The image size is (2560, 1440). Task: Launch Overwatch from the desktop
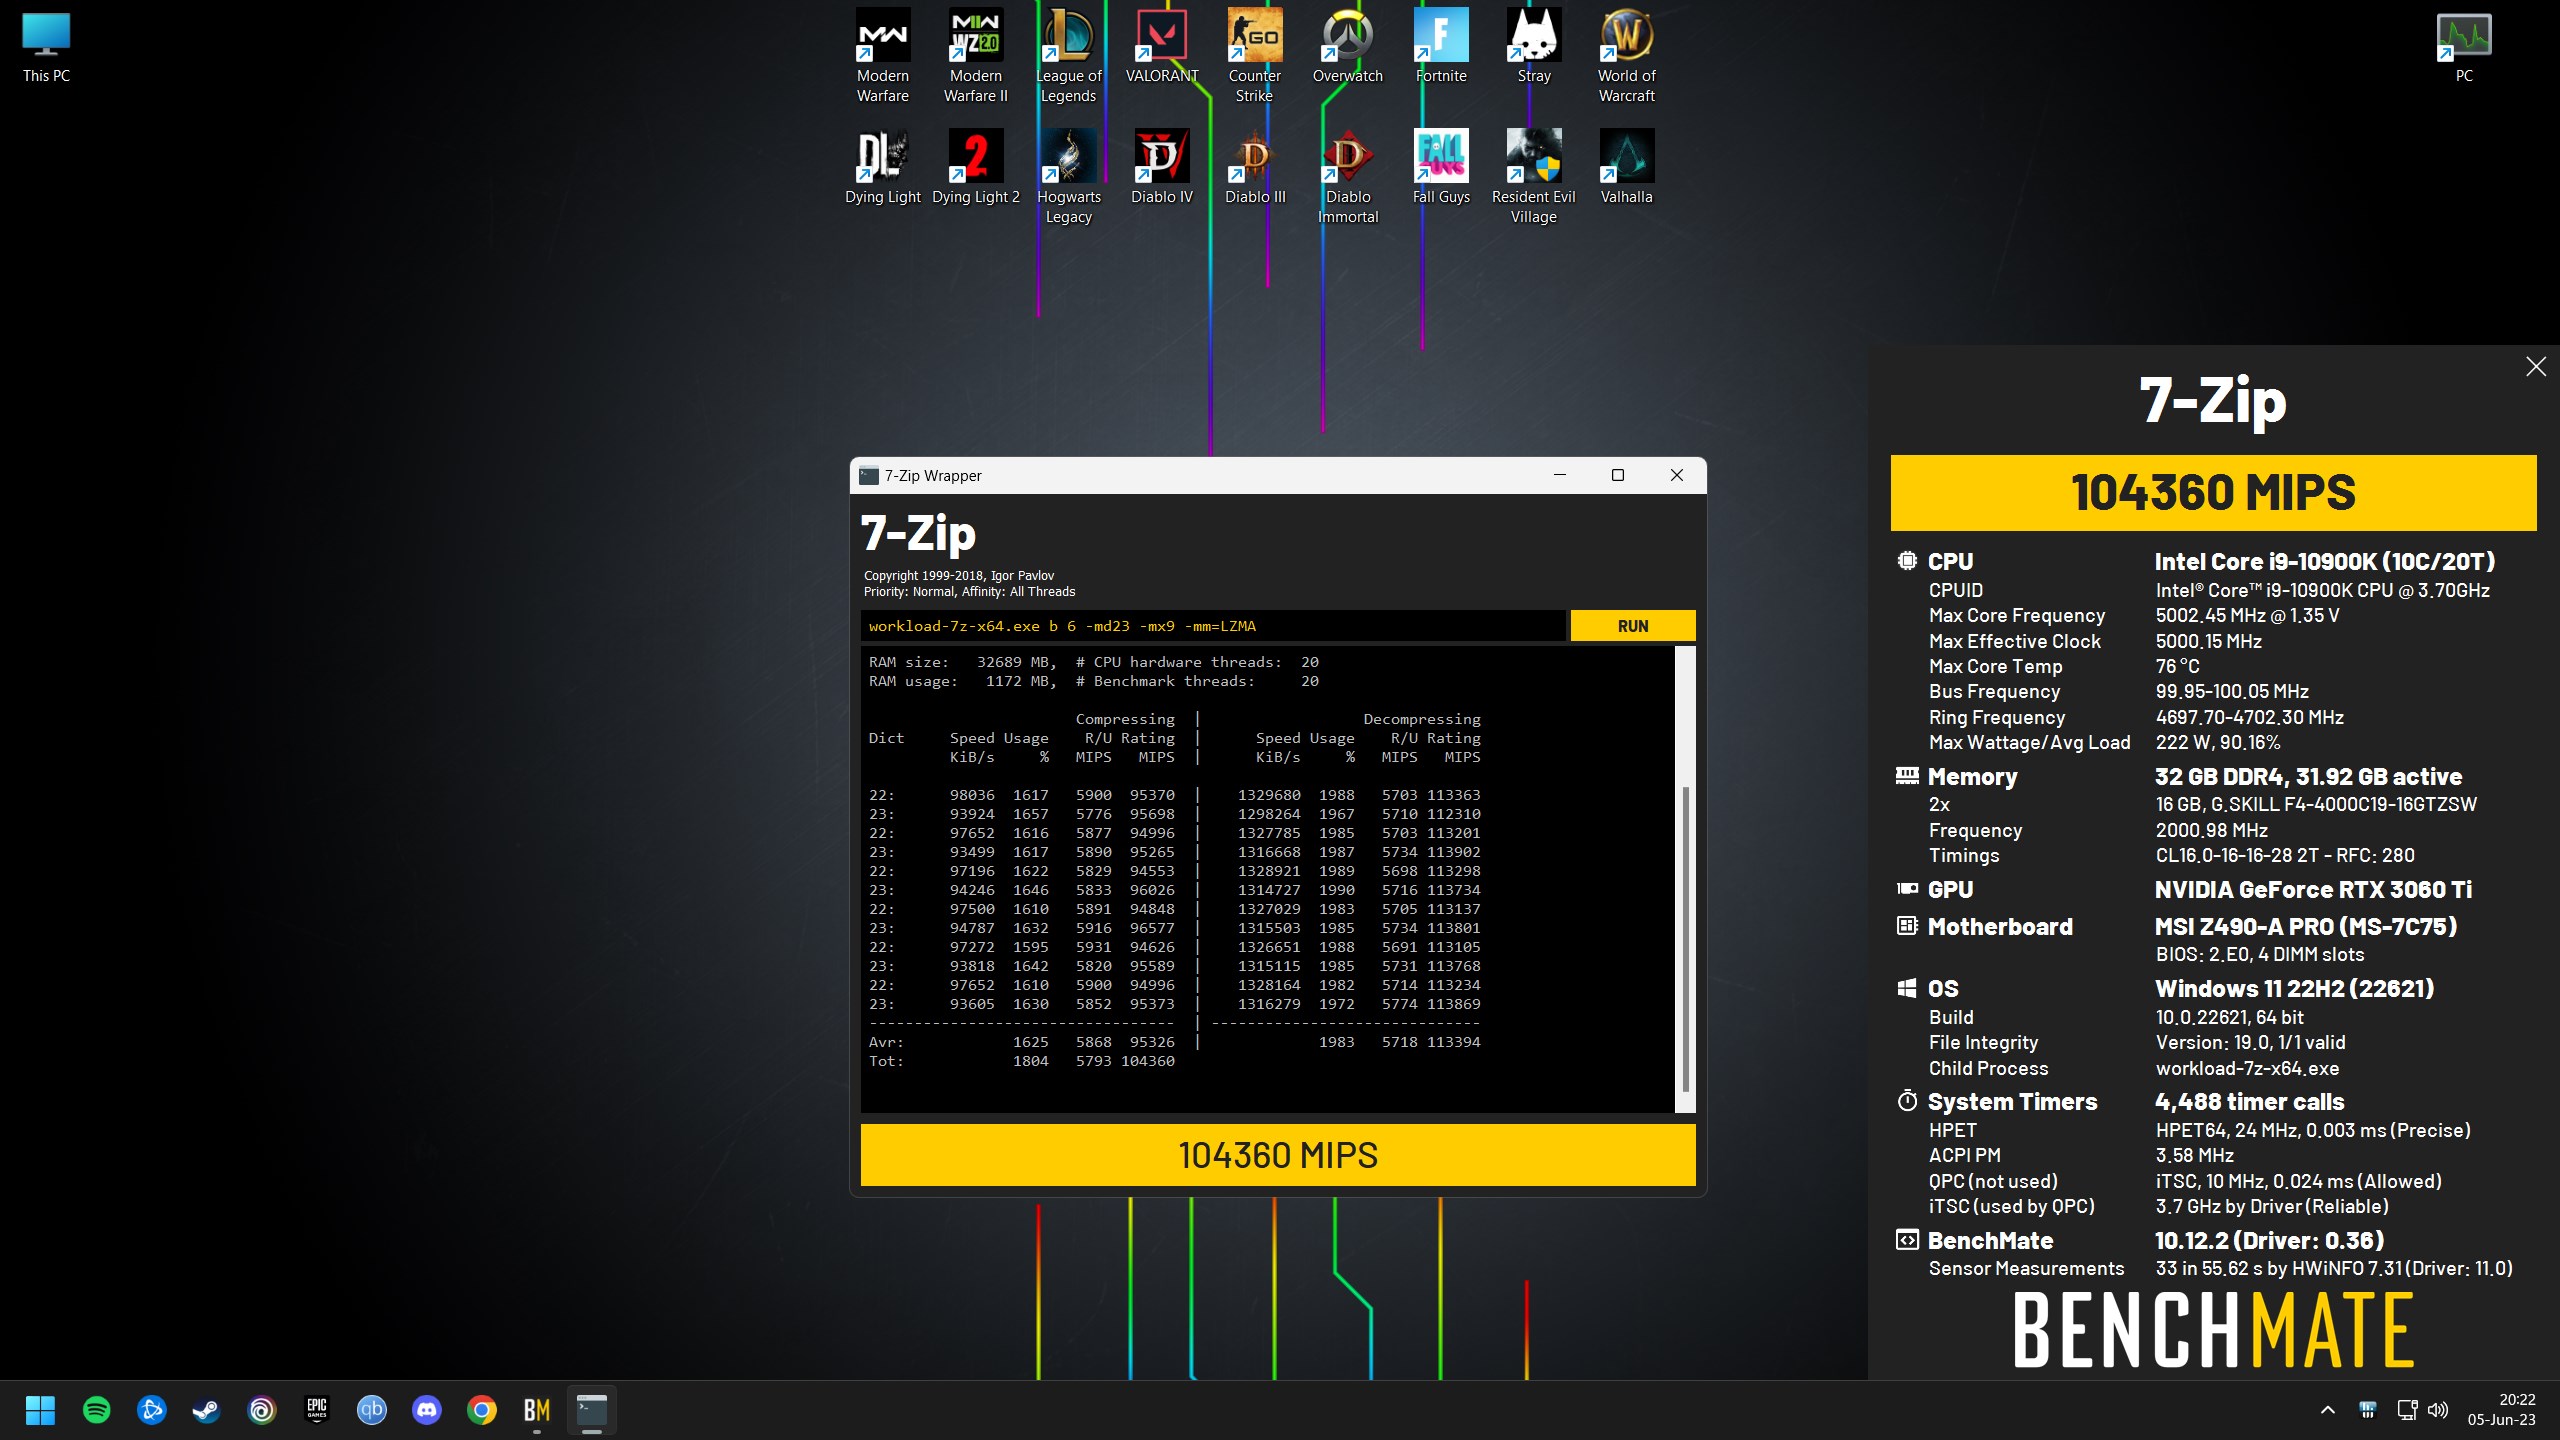[x=1347, y=45]
